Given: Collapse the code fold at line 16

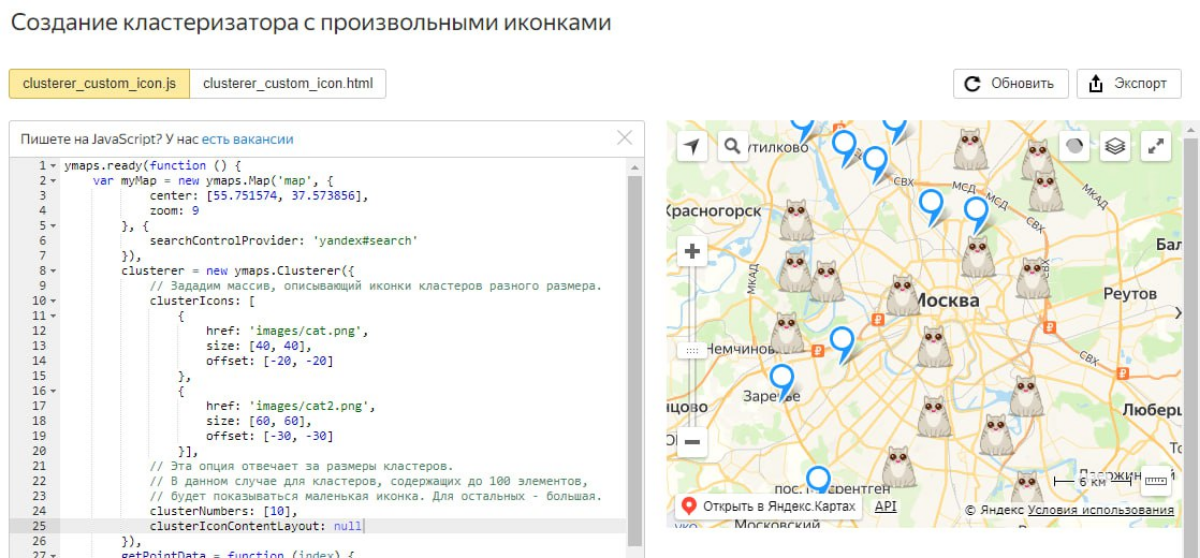Looking at the screenshot, I should coord(53,391).
